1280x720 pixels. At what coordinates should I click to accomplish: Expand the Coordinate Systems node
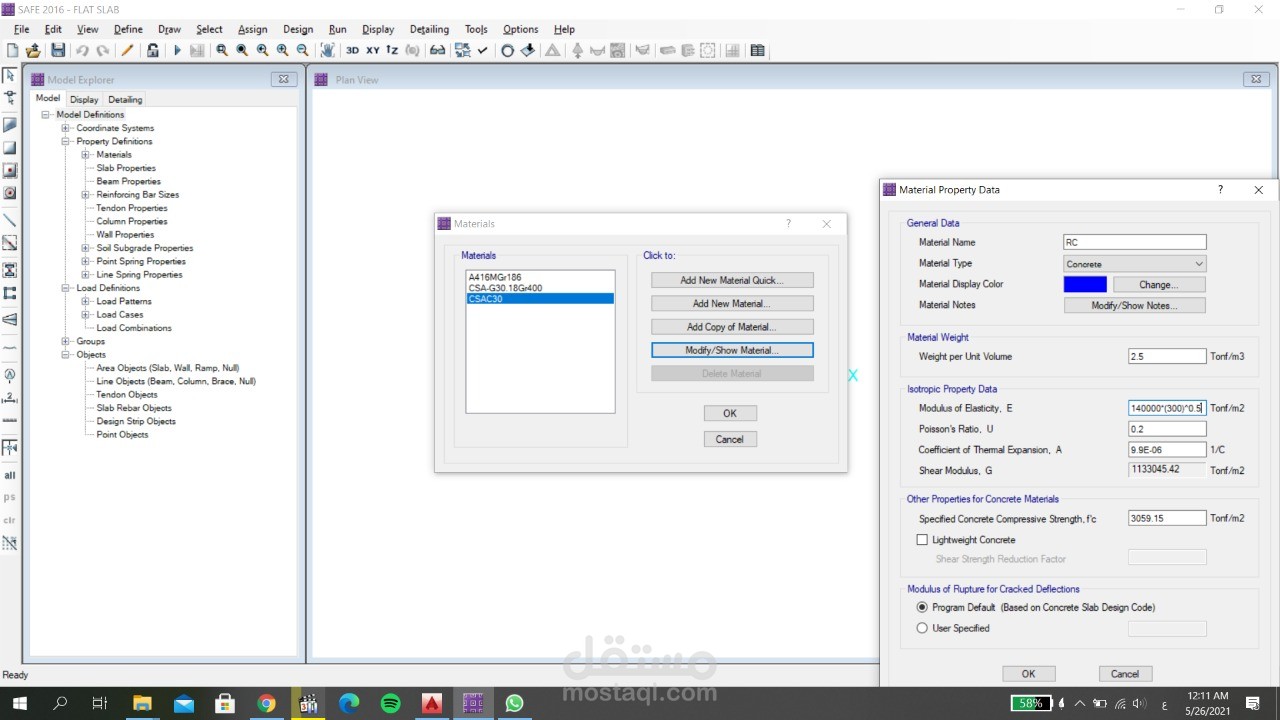pyautogui.click(x=65, y=128)
